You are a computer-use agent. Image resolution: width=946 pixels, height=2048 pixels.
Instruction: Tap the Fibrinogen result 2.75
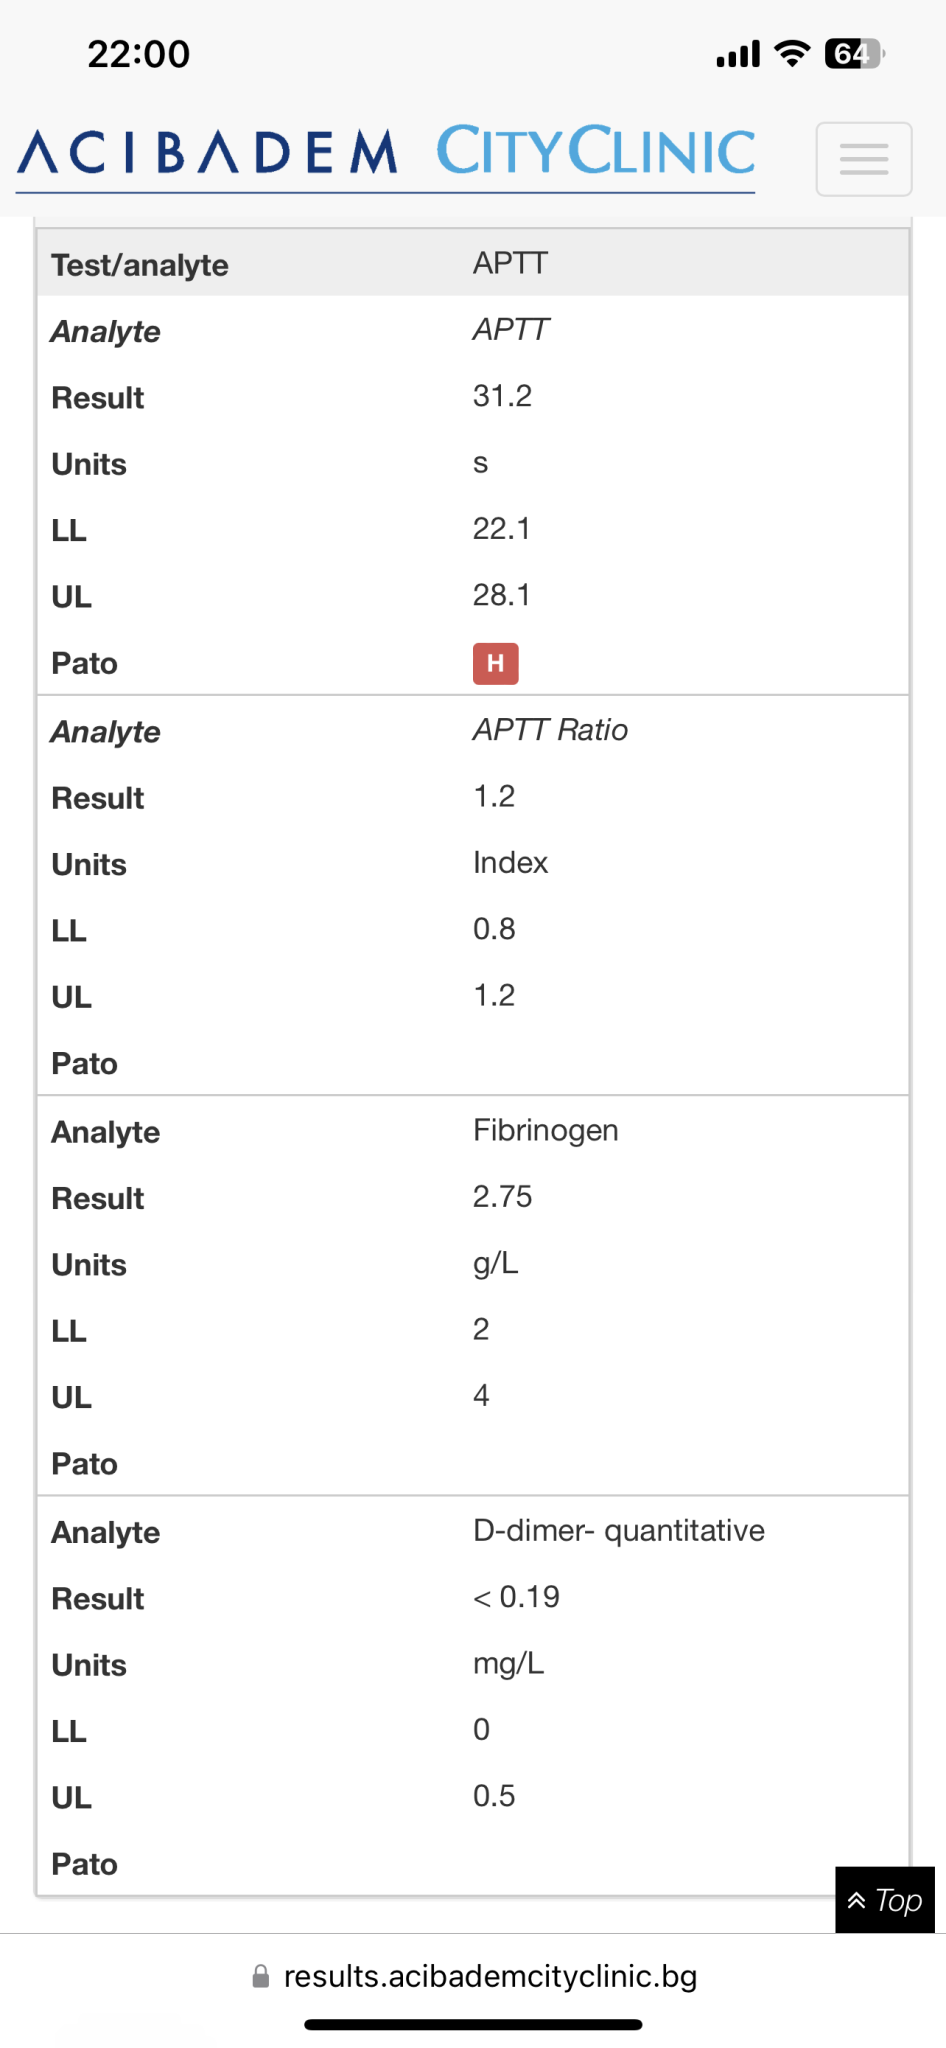click(502, 1197)
